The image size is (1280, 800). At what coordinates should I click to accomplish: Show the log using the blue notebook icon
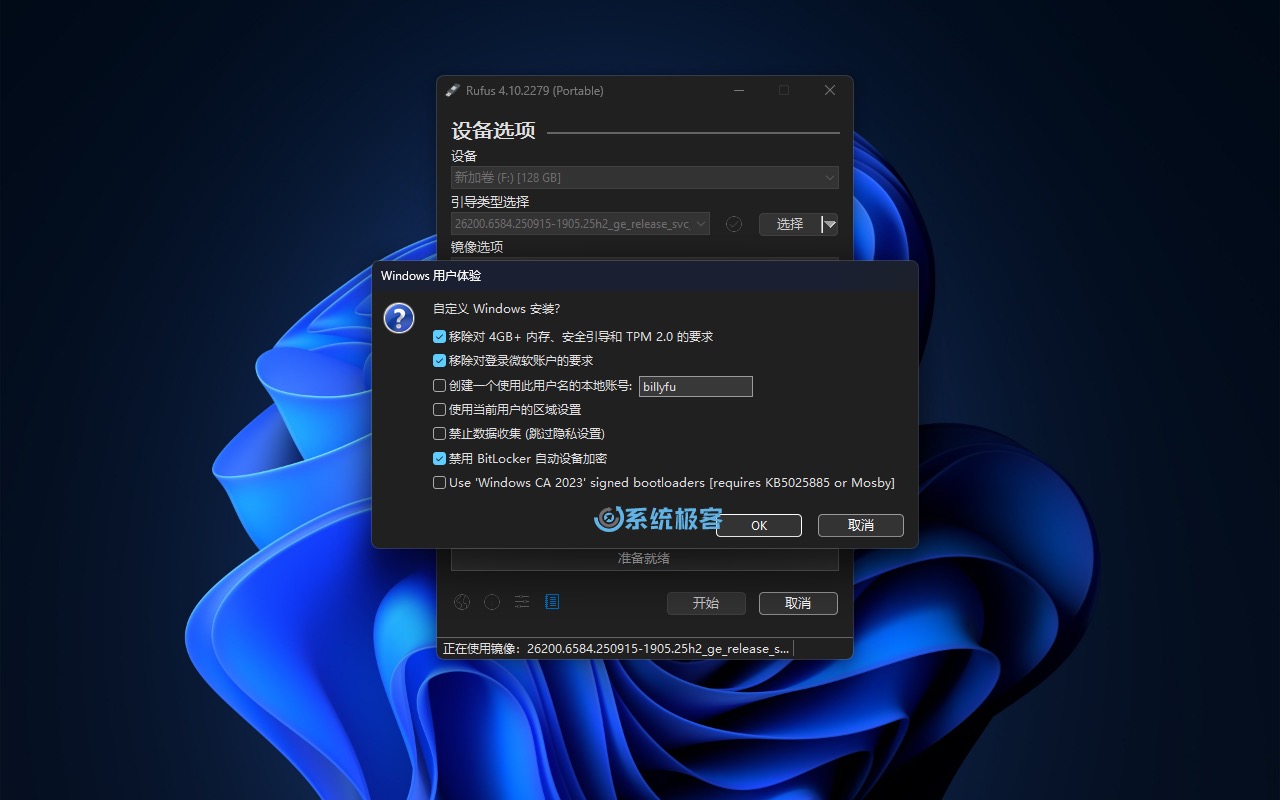(x=552, y=602)
